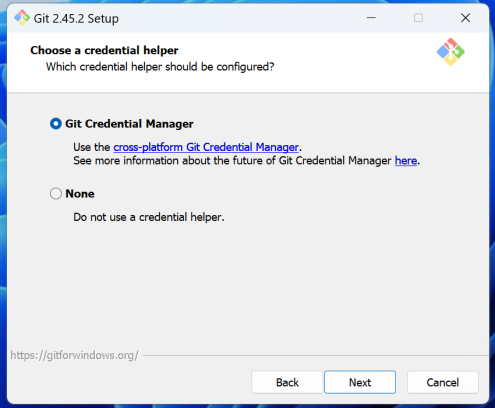Click the "Choose a credential helper" heading

[x=104, y=50]
